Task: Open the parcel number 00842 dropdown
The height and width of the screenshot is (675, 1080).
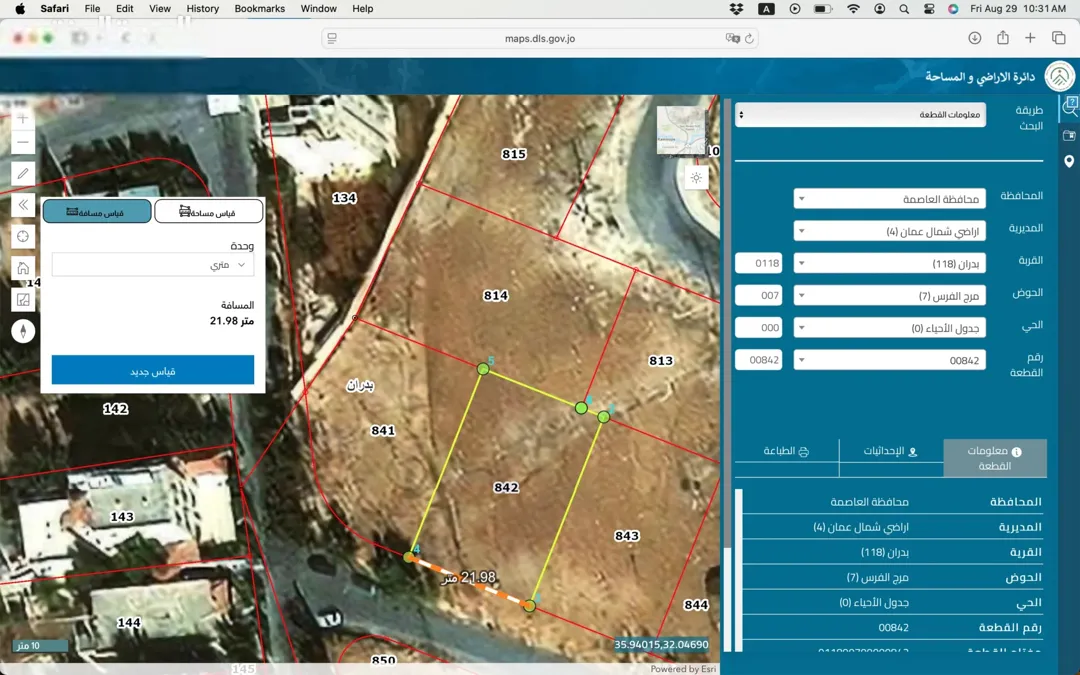Action: click(x=889, y=360)
